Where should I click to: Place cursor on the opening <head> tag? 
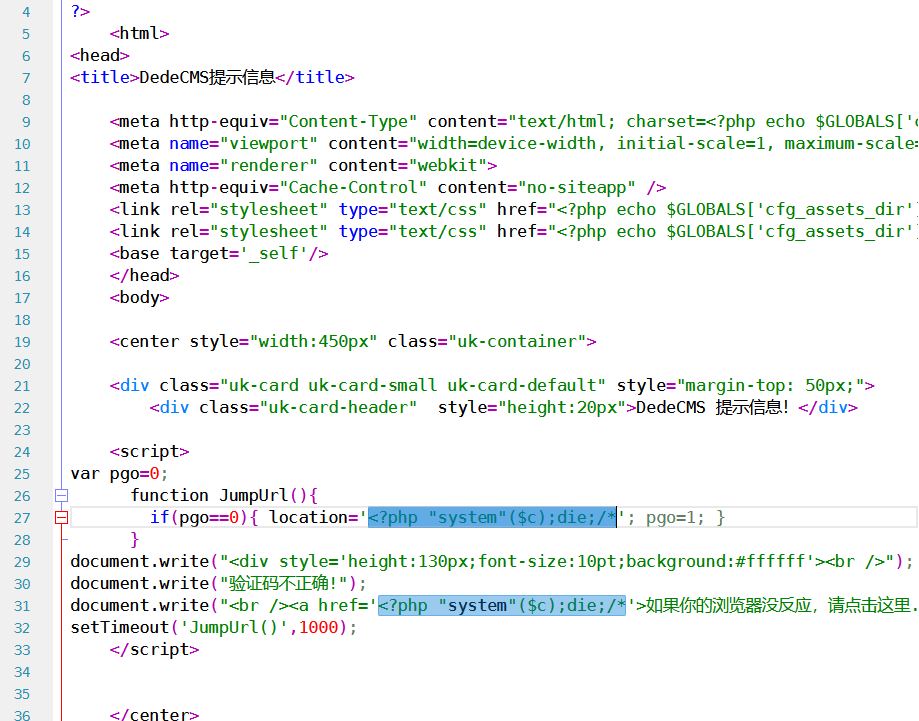[100, 55]
